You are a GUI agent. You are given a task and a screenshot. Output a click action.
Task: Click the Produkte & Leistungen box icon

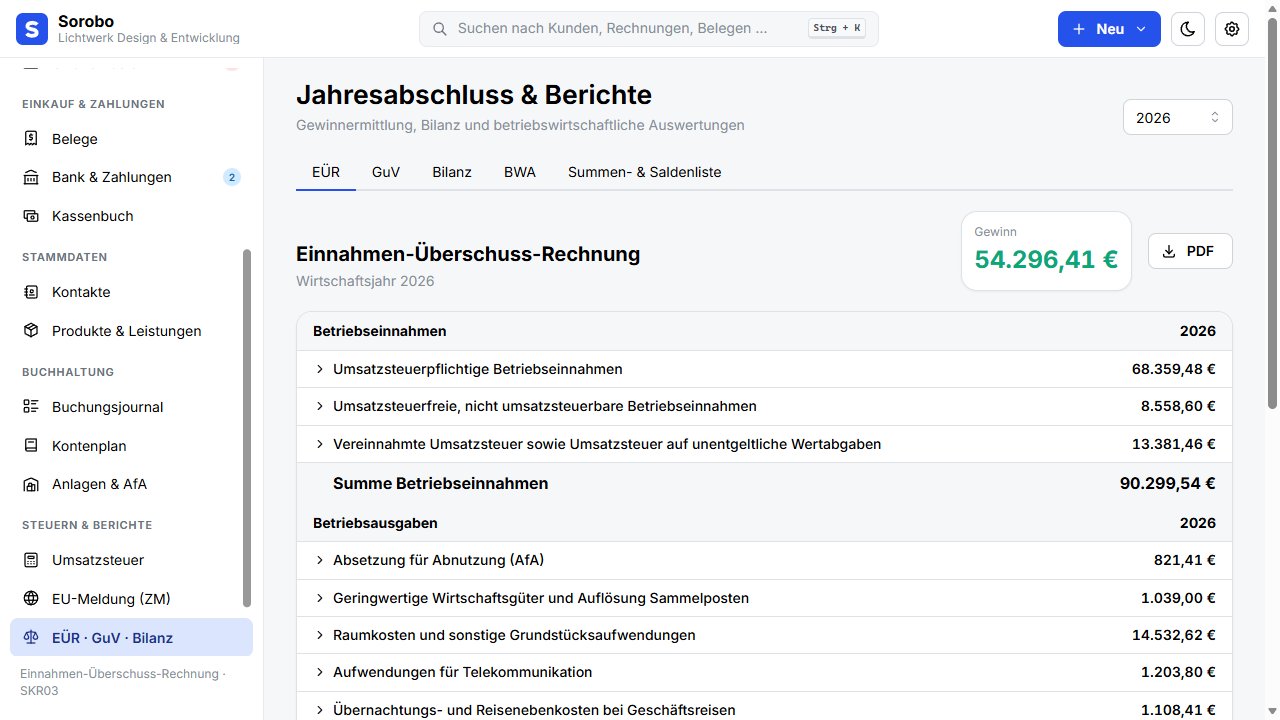(x=32, y=331)
